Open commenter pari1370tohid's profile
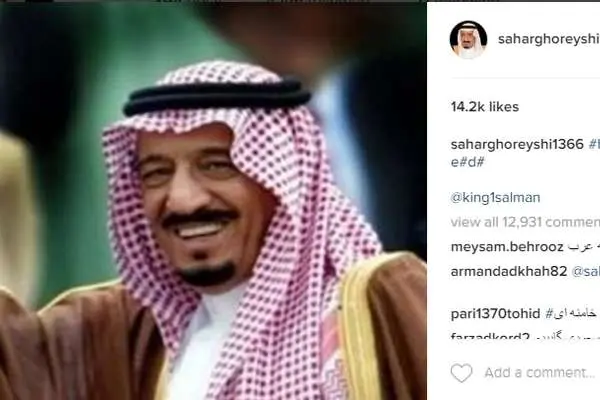600x400 pixels. pos(495,314)
